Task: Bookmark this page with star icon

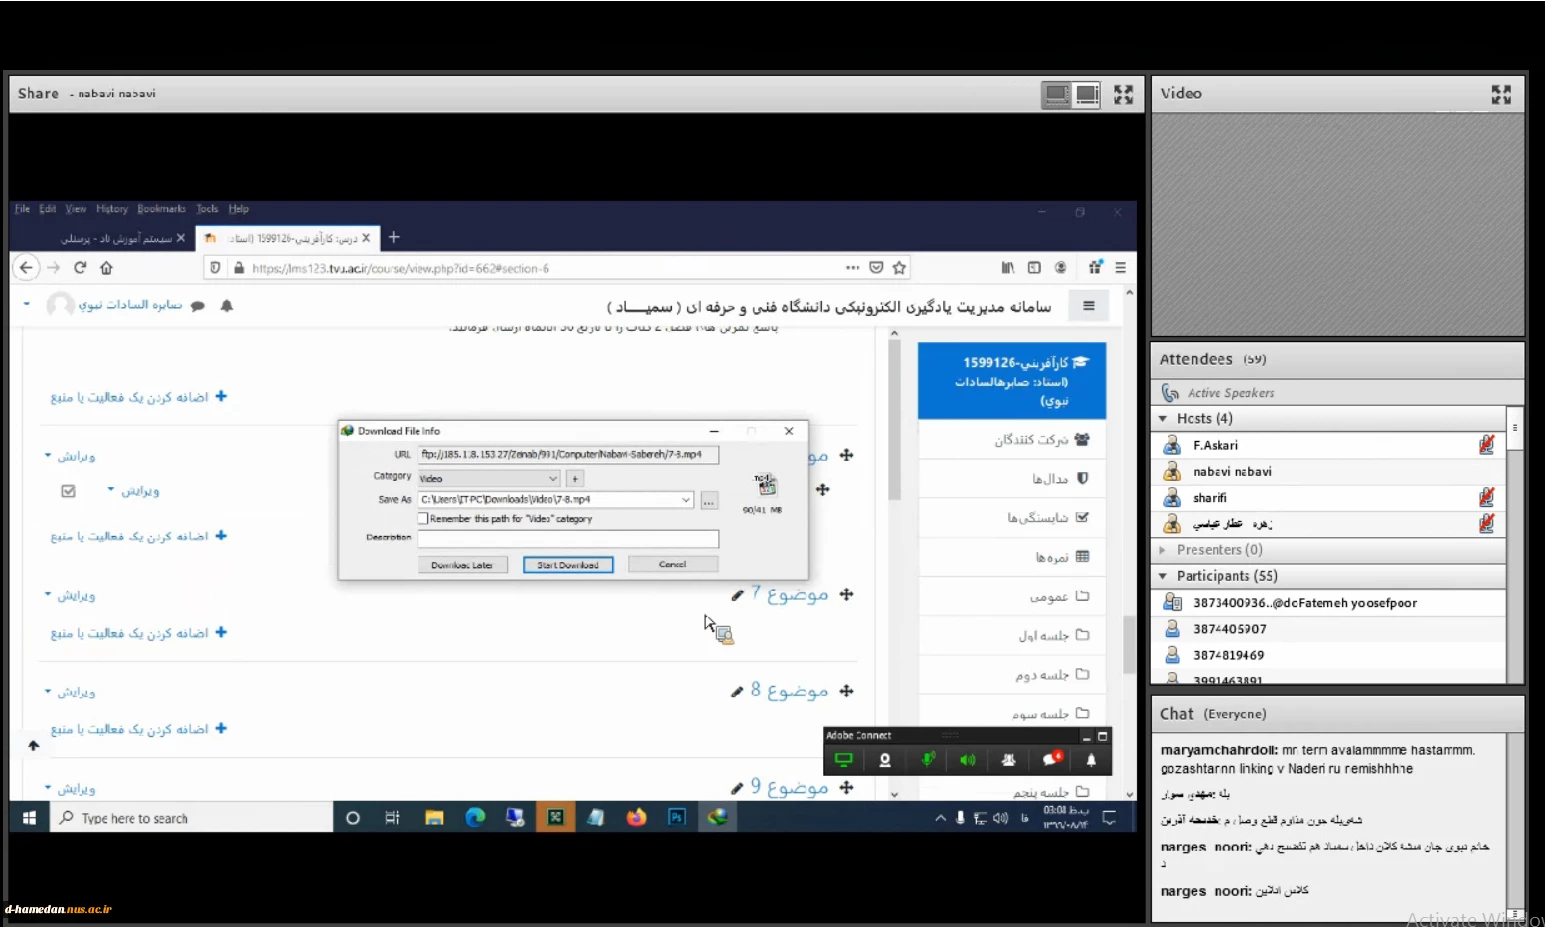Action: click(x=899, y=268)
